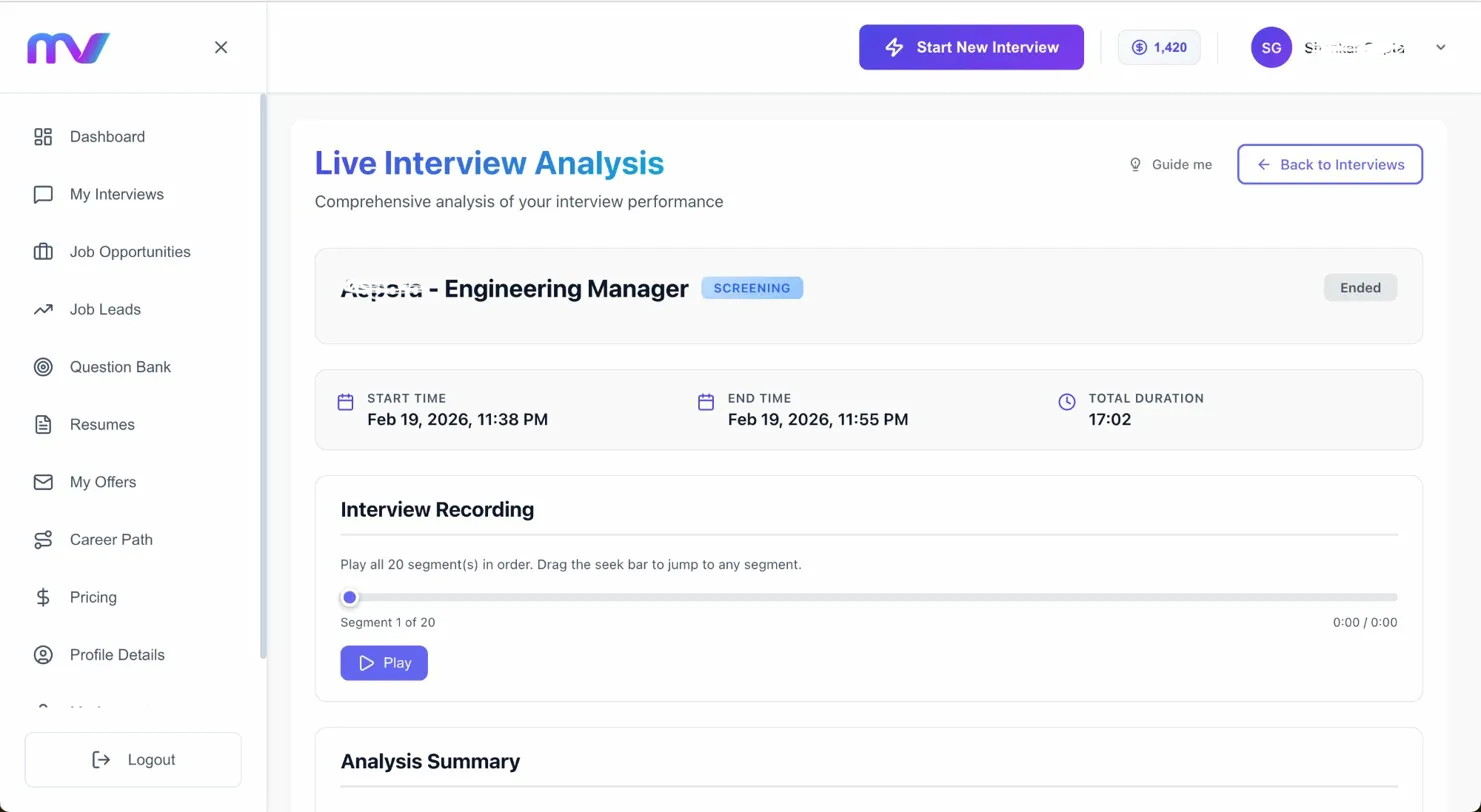Click the Guide me lightbulb icon
The height and width of the screenshot is (812, 1481).
(x=1135, y=164)
